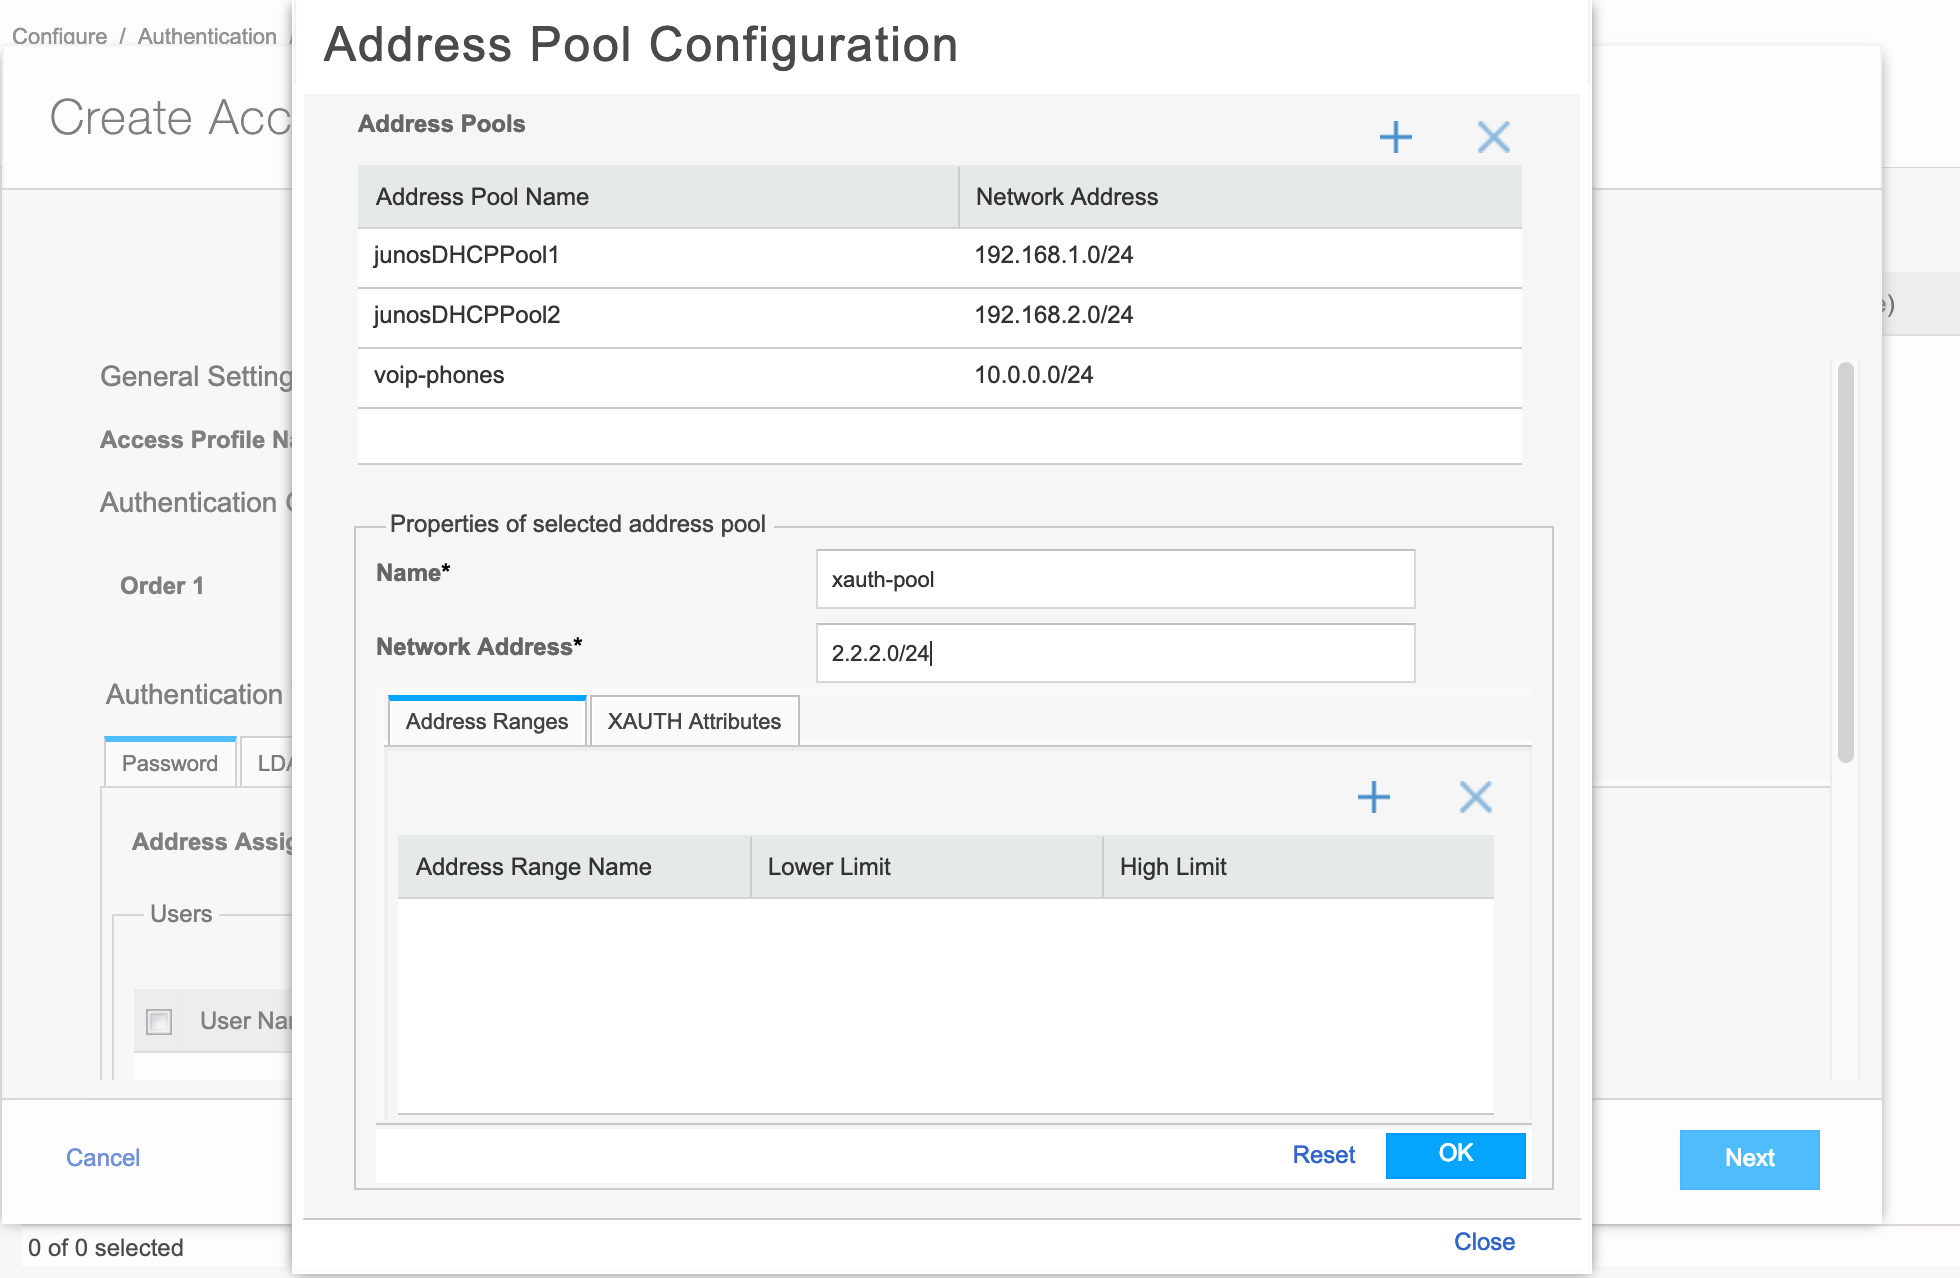Close the Address Pool Configuration dialog
The image size is (1960, 1278).
(x=1484, y=1241)
